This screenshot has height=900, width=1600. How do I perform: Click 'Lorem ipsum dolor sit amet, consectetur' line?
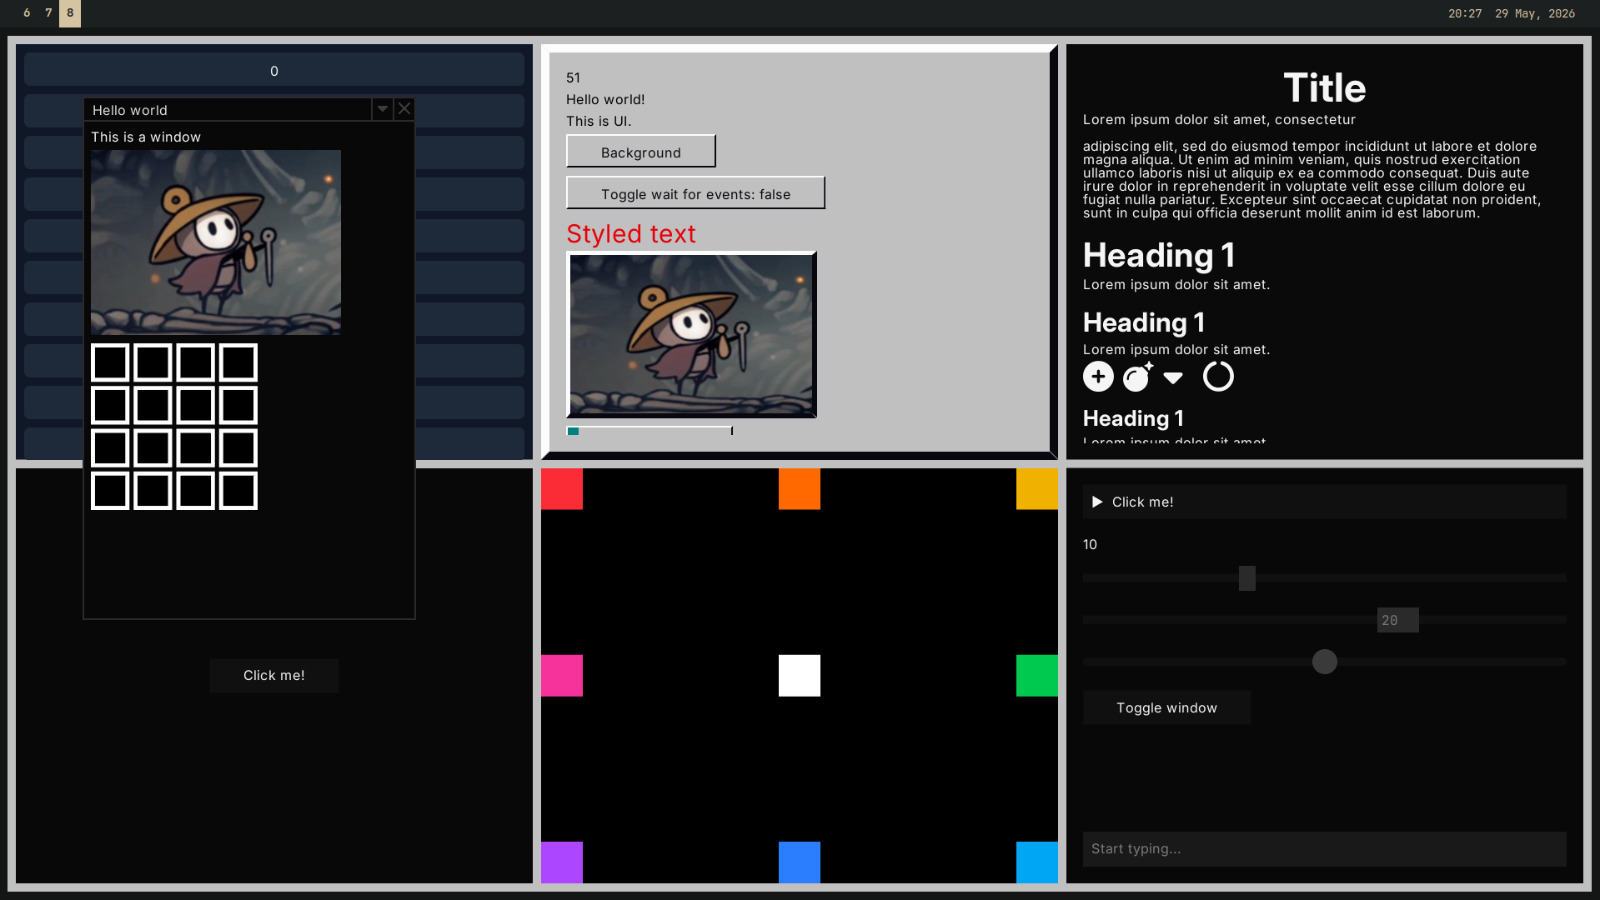click(1219, 119)
